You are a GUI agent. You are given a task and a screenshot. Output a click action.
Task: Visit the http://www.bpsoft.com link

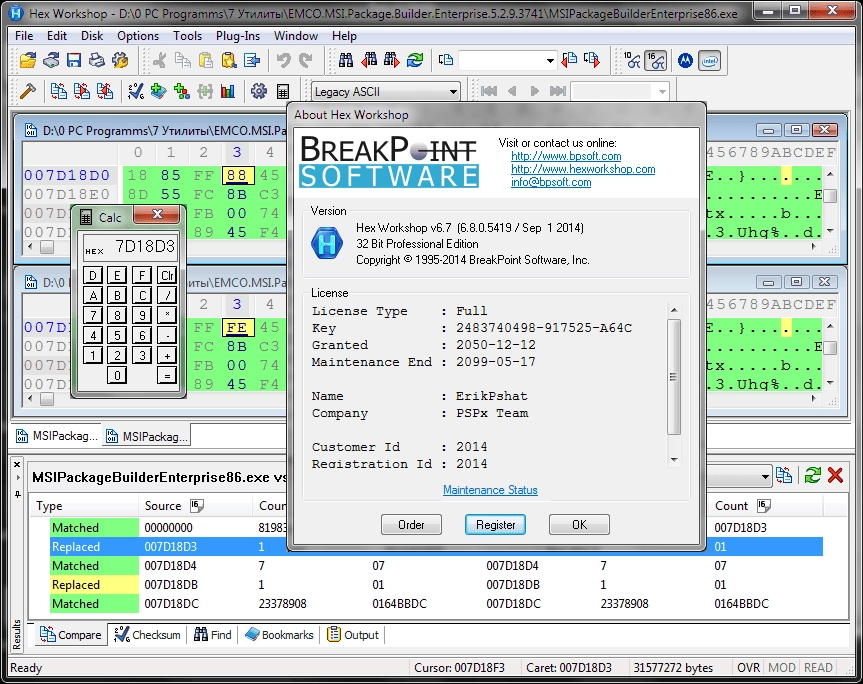pos(566,156)
